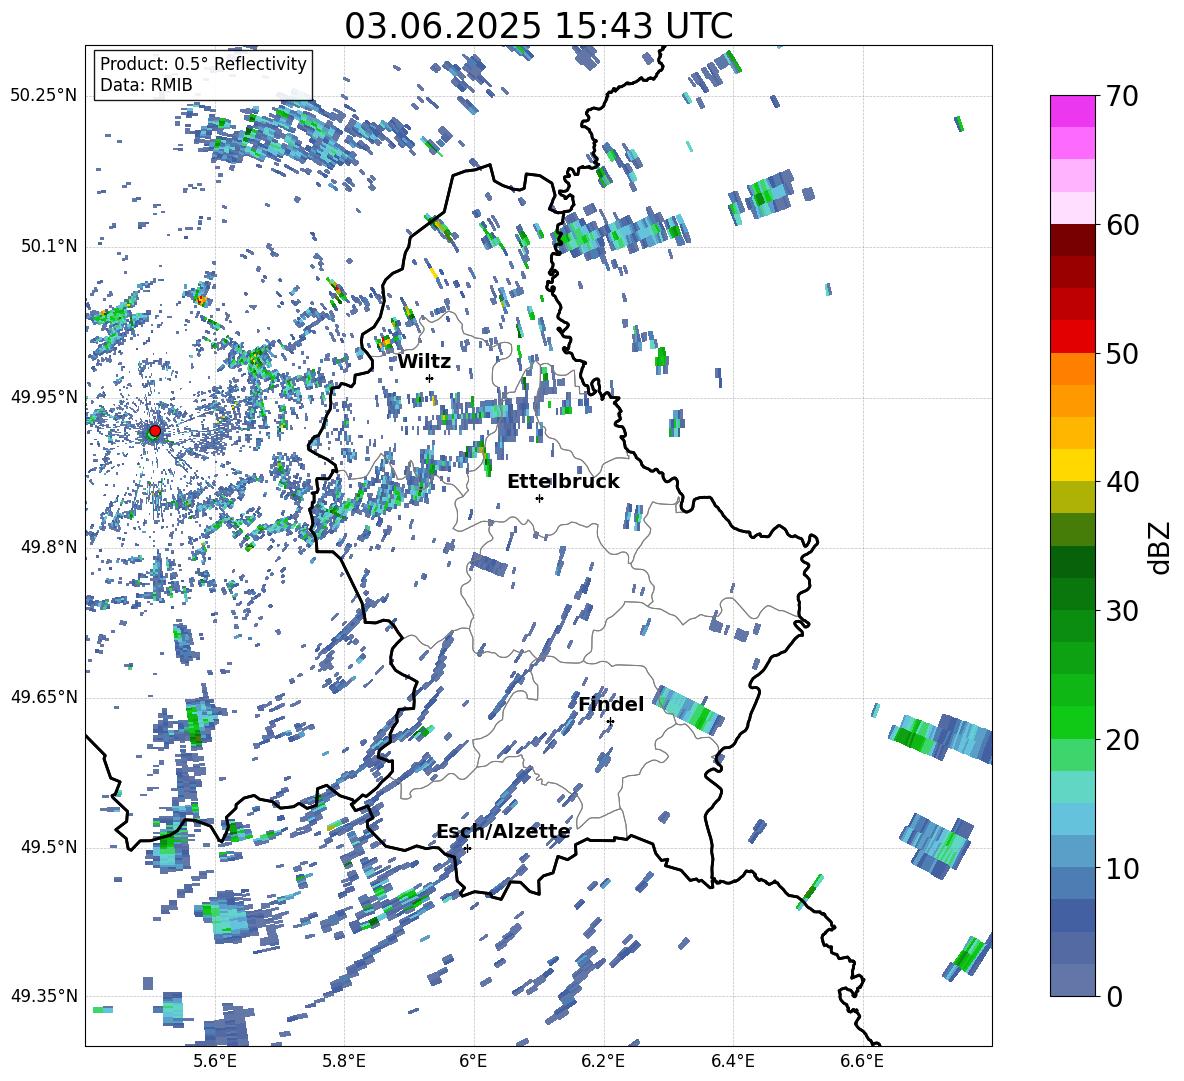Viewport: 1184px width, 1081px height.
Task: Click the 49.95°N latitude label
Action: [44, 397]
